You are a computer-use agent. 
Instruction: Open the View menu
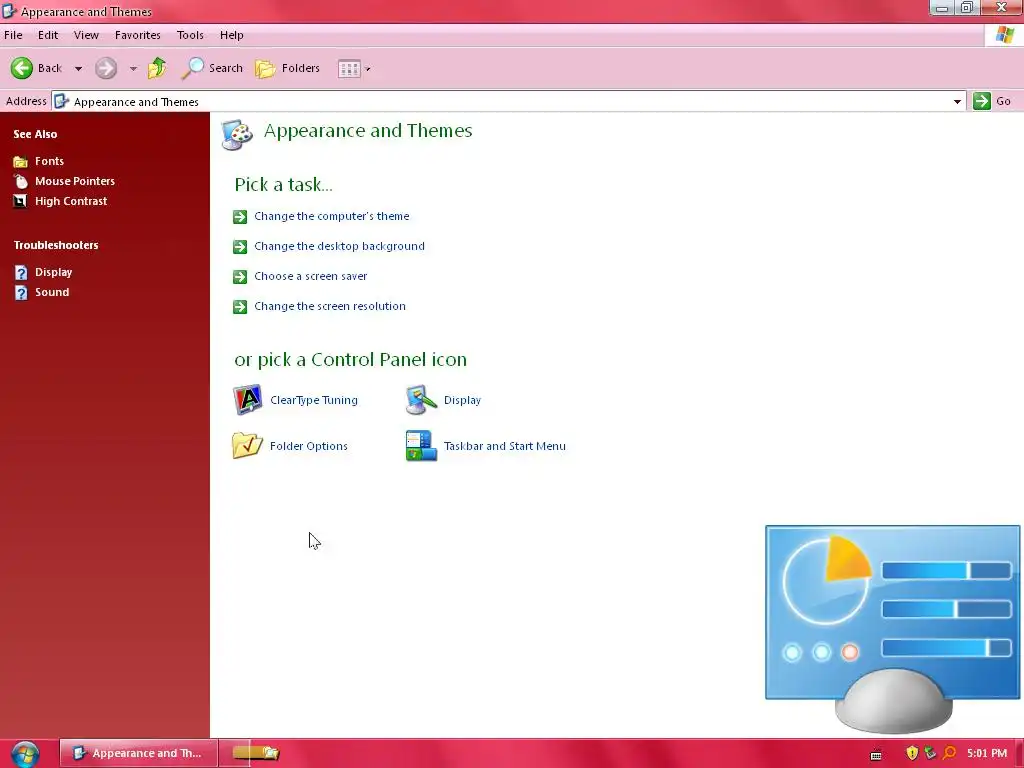86,35
